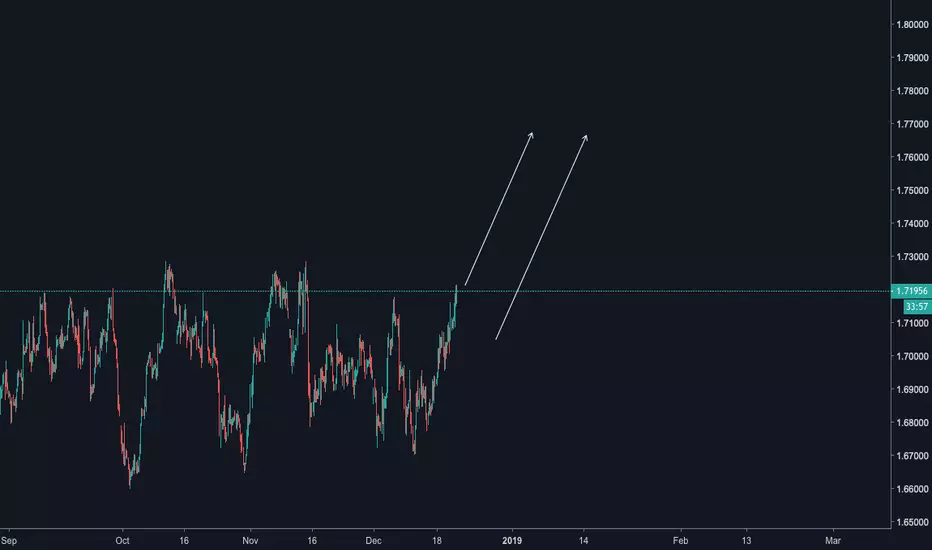932x550 pixels.
Task: Click the 1.67000 price axis label
Action: [912, 456]
